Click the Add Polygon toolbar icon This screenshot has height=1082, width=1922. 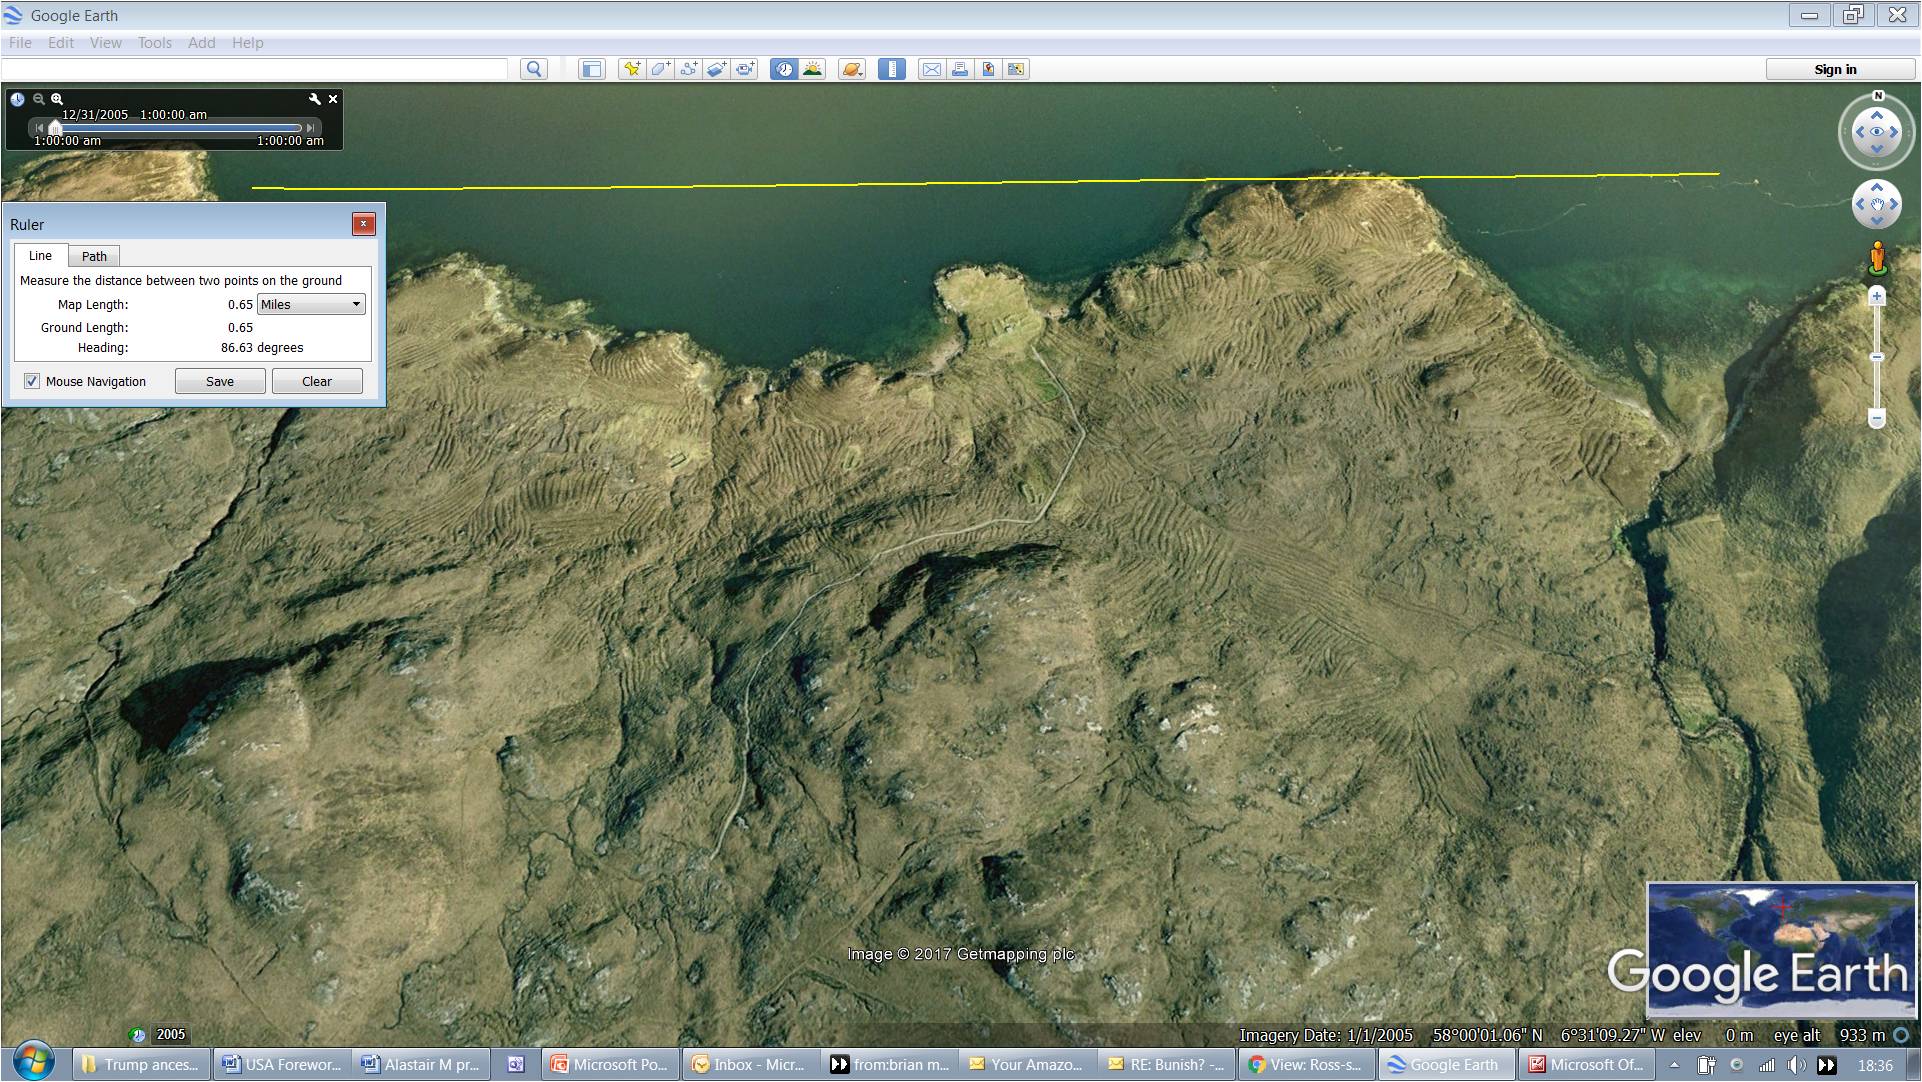[660, 69]
